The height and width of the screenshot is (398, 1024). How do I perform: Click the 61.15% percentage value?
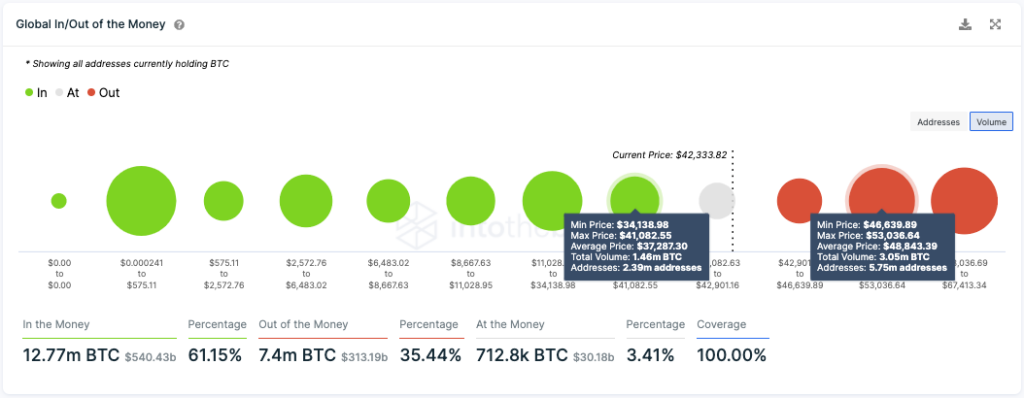tap(215, 356)
